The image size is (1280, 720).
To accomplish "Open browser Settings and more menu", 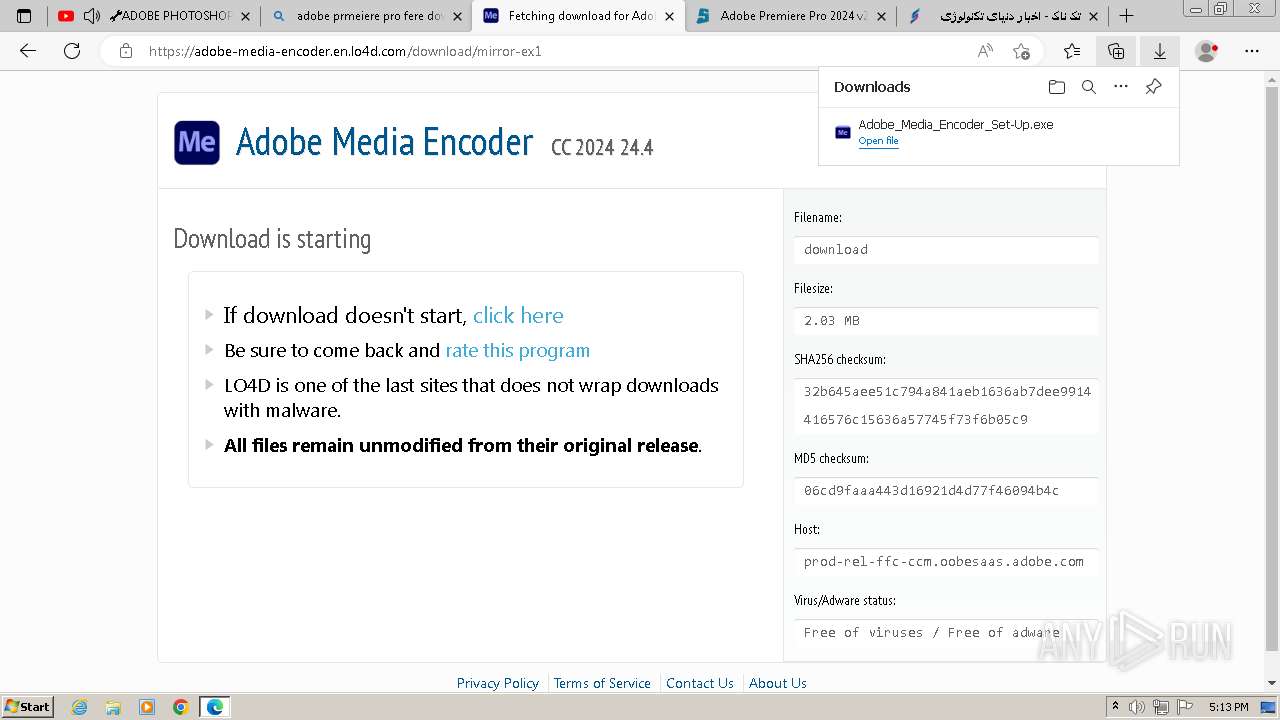I will 1252,51.
